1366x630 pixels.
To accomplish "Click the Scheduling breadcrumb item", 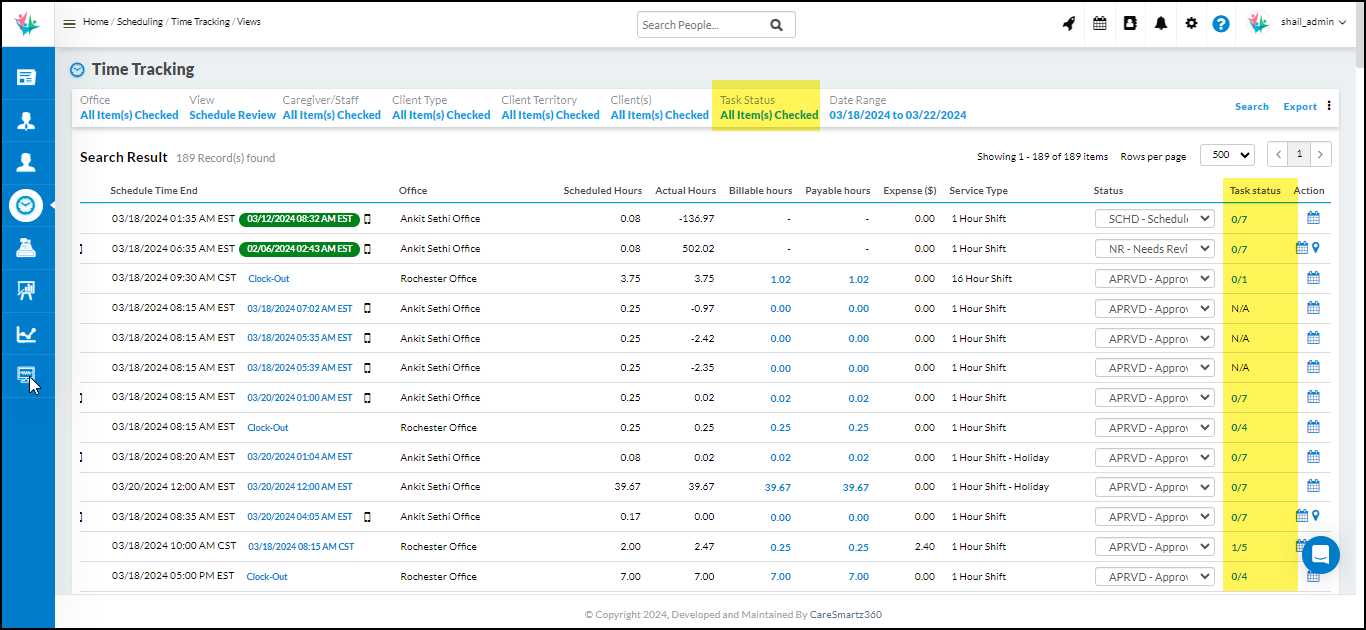I will (x=140, y=22).
